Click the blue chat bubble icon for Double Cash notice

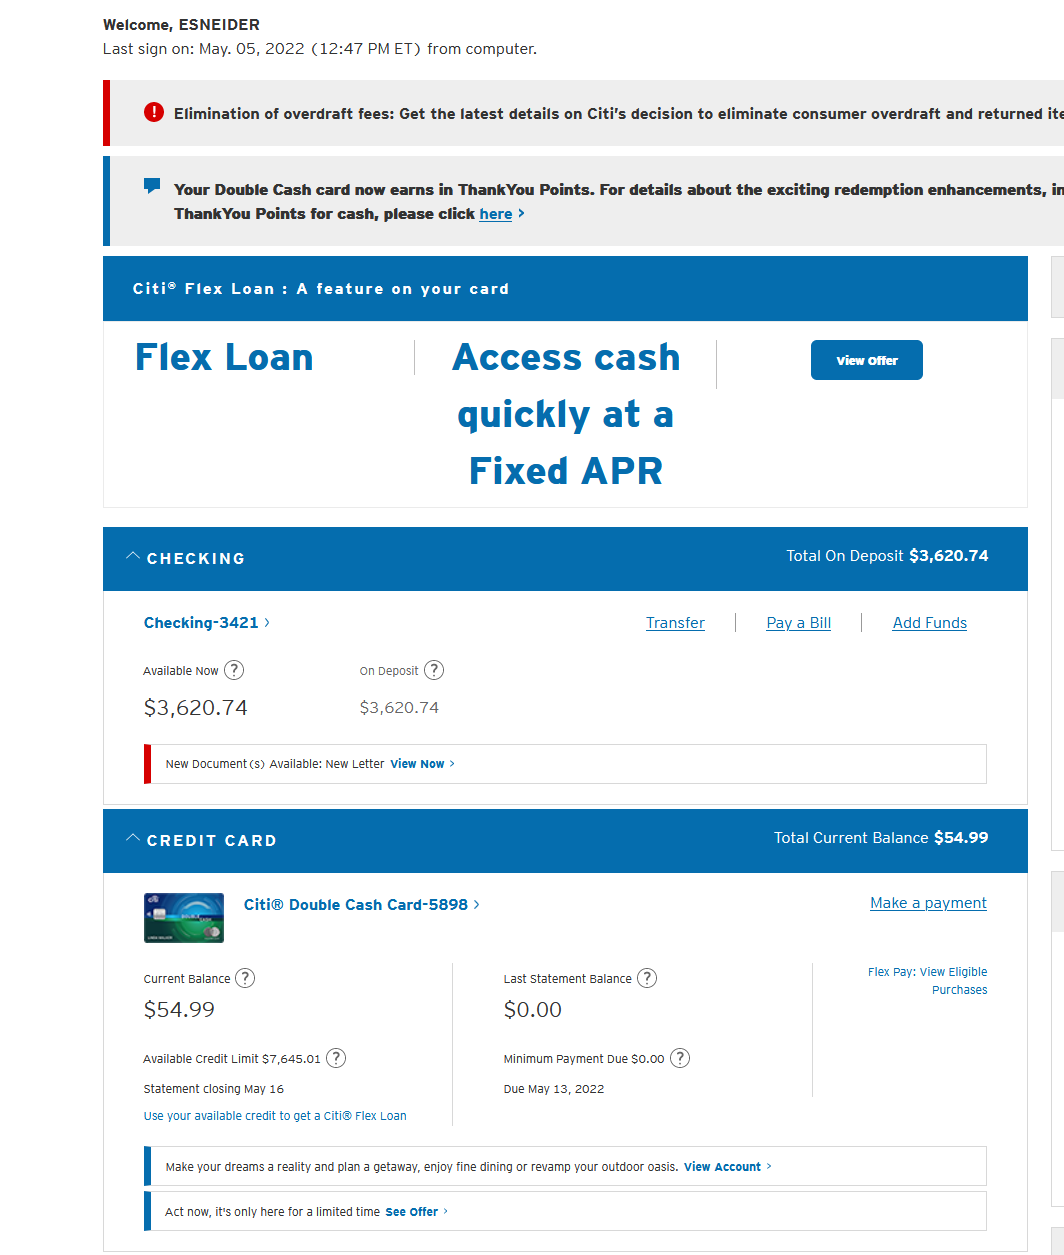152,186
